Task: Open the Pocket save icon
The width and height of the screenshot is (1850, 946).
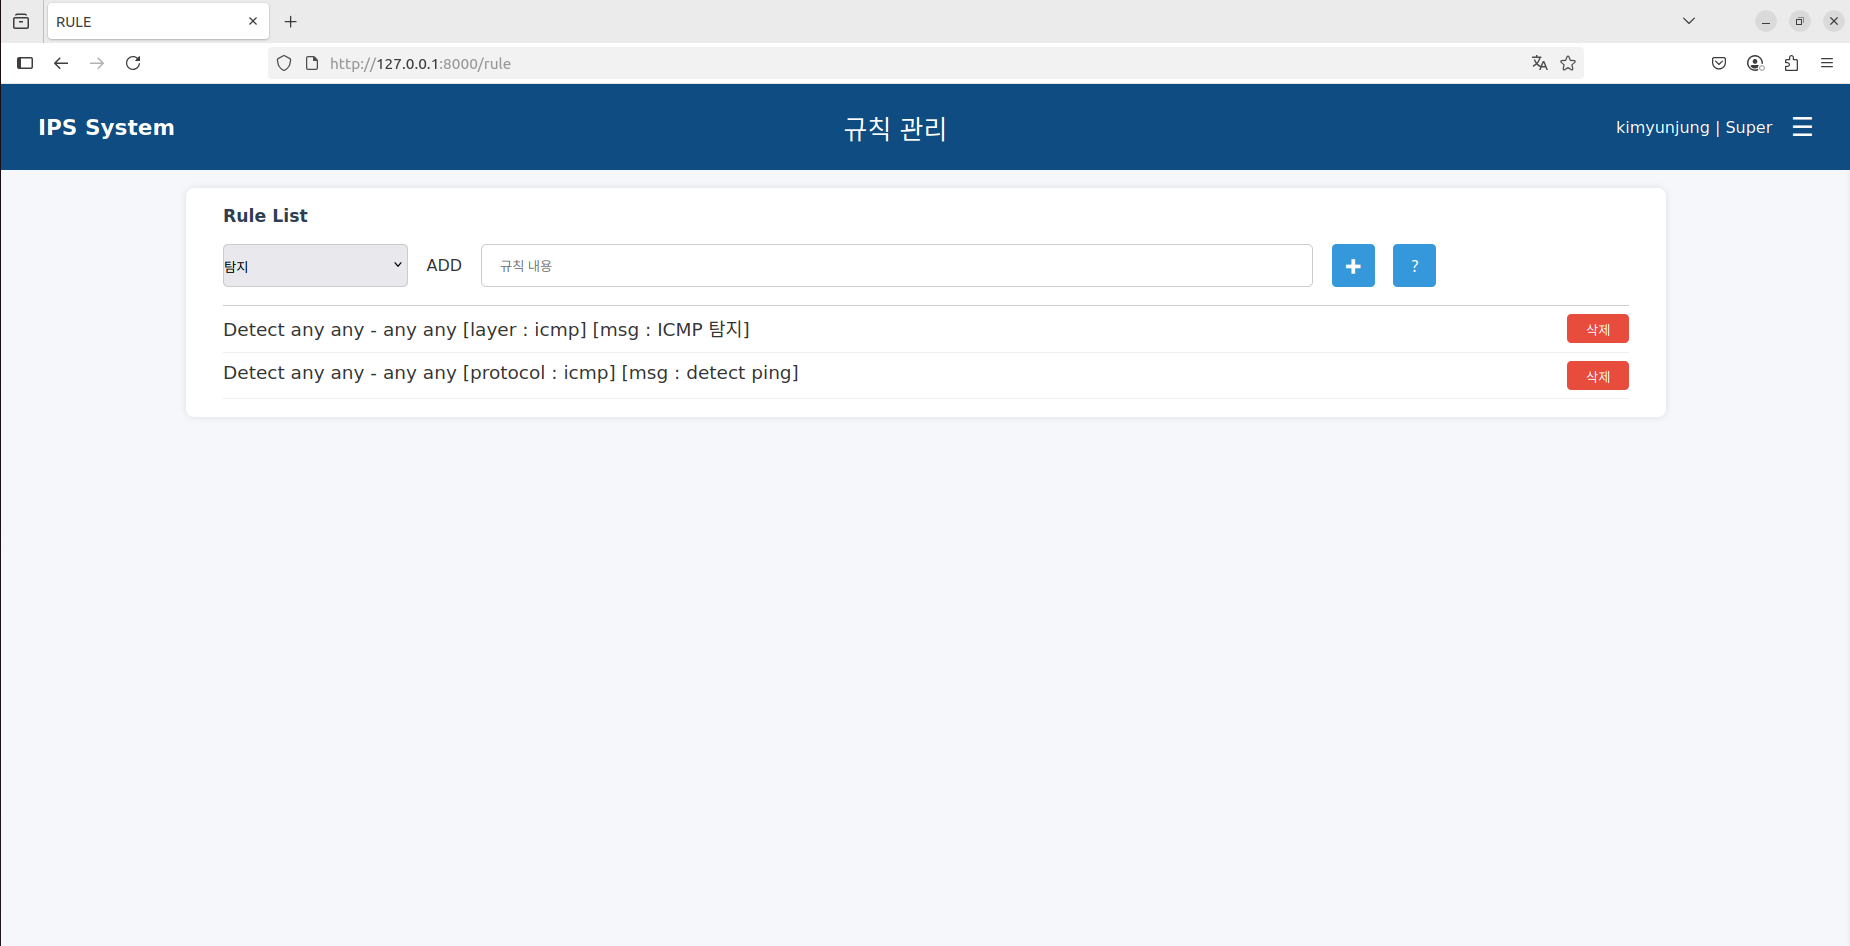Action: 1719,63
